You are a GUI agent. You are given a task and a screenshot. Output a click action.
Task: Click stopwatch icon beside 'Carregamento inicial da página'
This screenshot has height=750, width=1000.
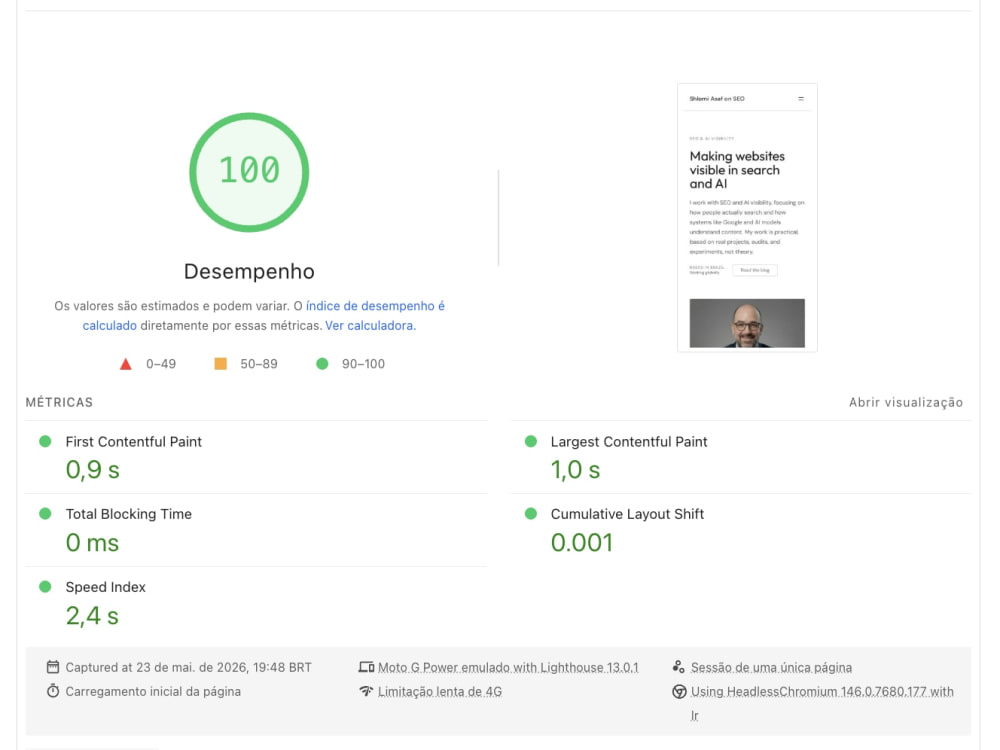pyautogui.click(x=53, y=691)
